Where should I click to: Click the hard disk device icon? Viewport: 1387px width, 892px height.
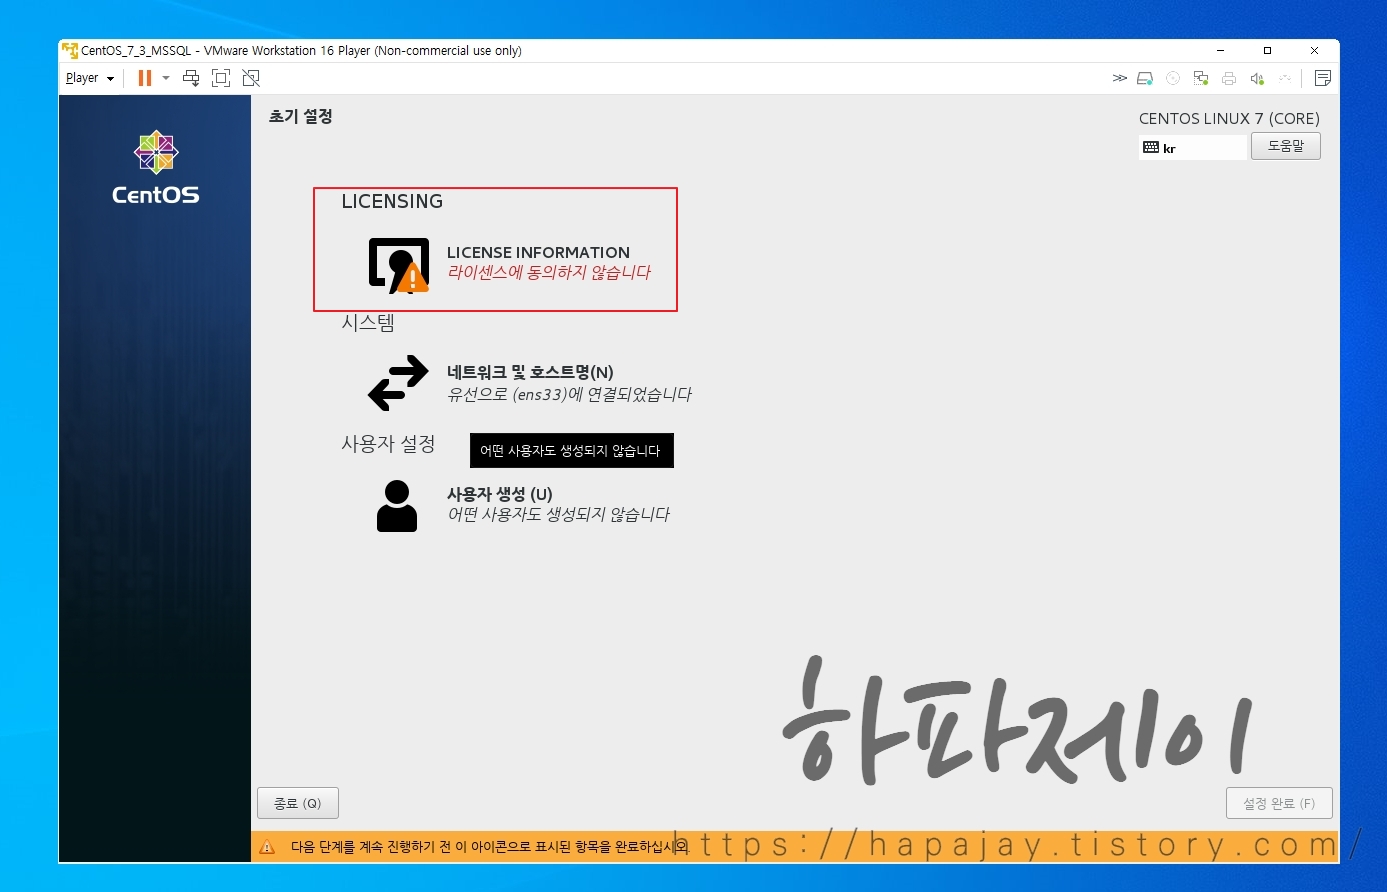[1146, 78]
